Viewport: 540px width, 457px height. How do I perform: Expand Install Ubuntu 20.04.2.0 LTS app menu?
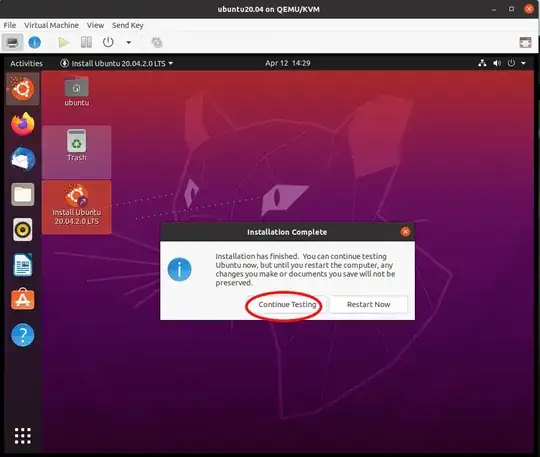click(x=117, y=63)
